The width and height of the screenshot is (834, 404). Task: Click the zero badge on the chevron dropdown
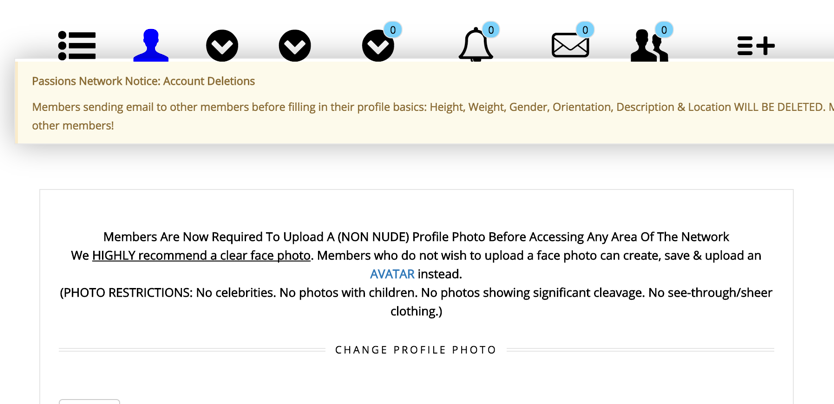point(393,30)
